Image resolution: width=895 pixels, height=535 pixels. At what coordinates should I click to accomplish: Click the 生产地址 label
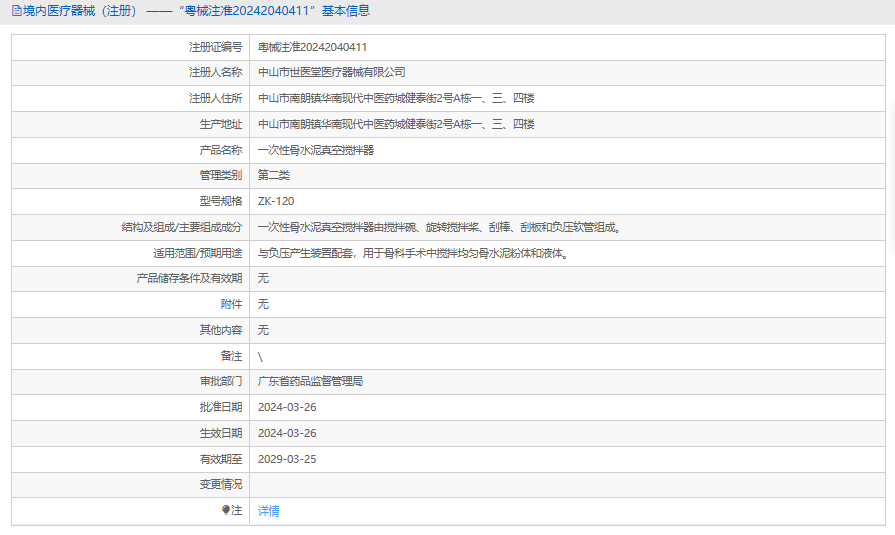tap(221, 124)
